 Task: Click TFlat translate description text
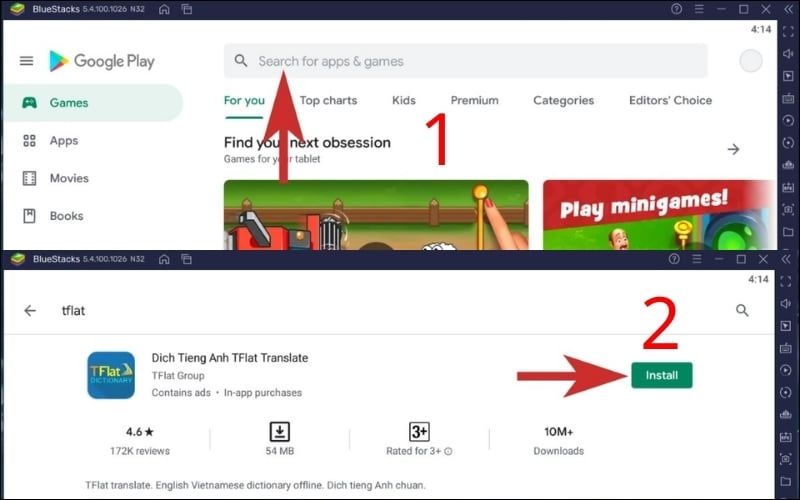coord(255,485)
